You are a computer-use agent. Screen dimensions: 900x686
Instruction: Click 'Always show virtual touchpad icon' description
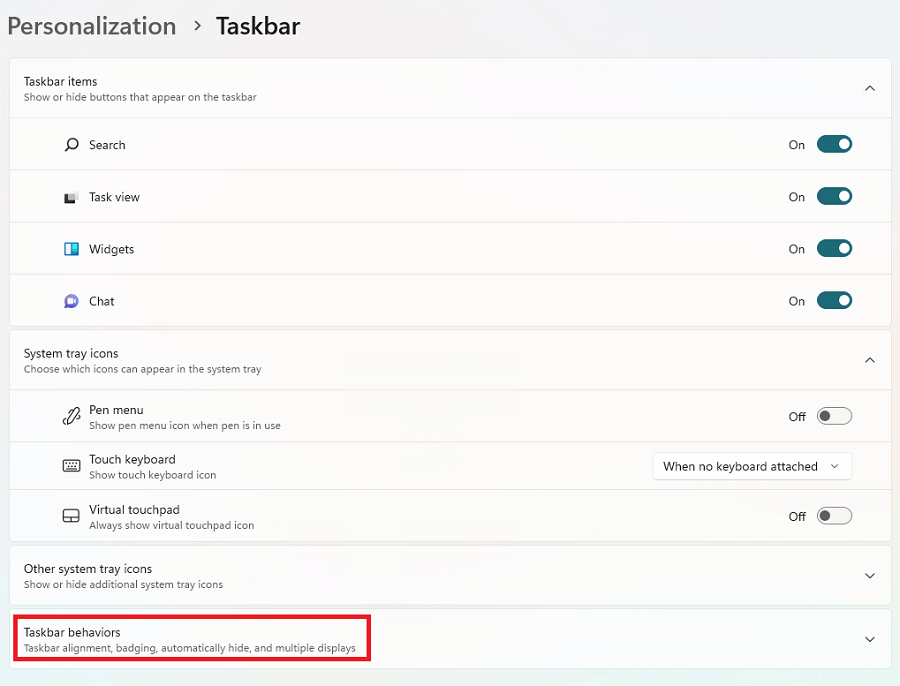172,525
